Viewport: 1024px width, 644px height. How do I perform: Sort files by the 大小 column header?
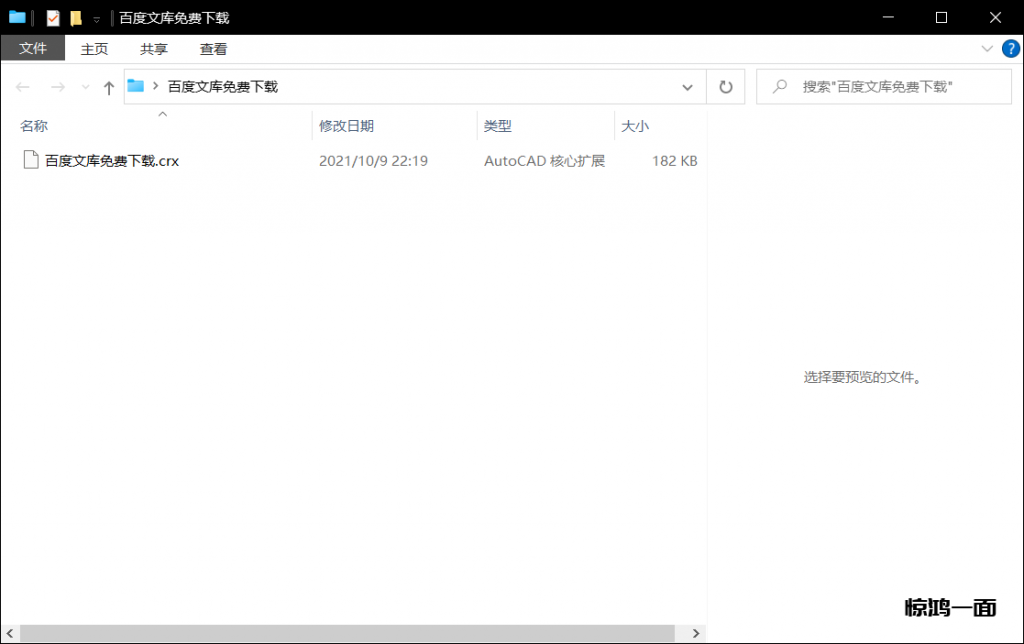tap(635, 126)
